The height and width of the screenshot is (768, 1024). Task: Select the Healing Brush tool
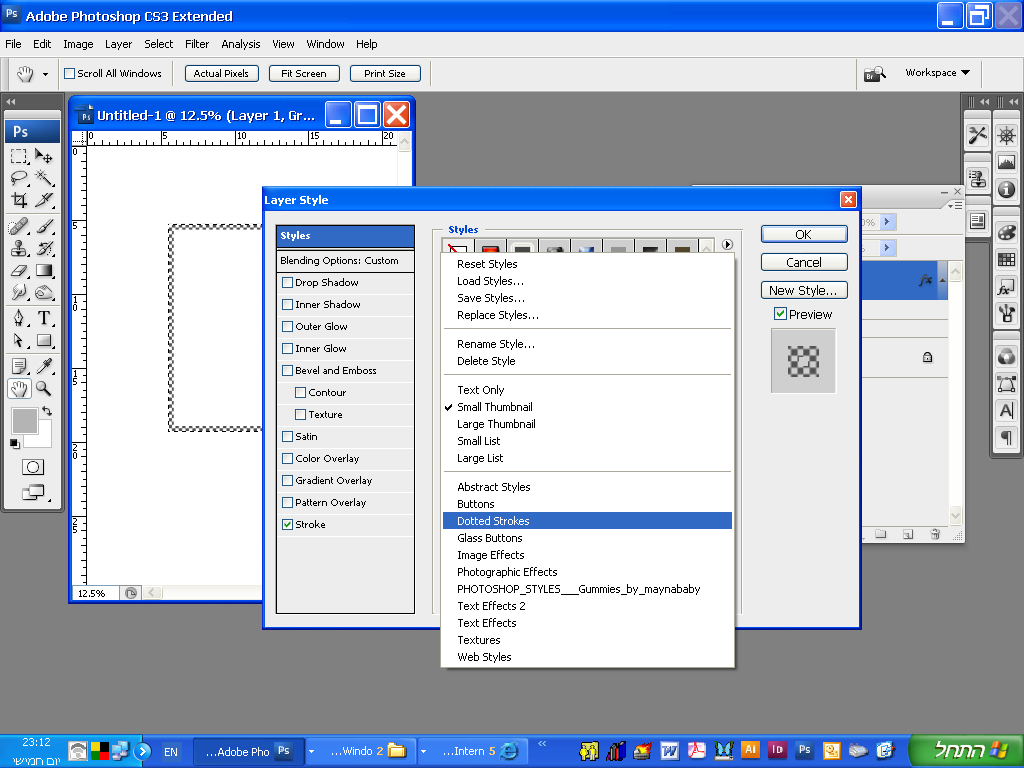18,227
